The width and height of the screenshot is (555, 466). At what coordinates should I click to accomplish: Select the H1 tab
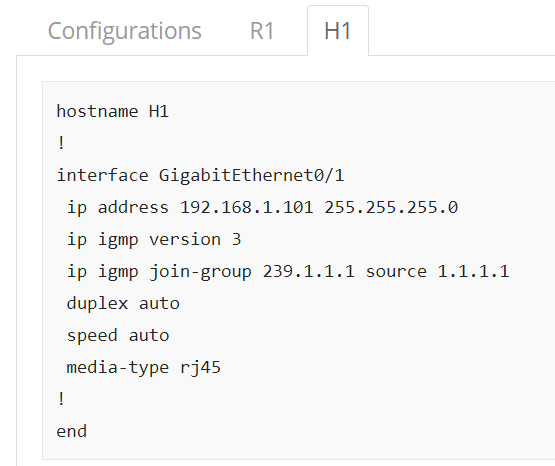click(x=338, y=31)
